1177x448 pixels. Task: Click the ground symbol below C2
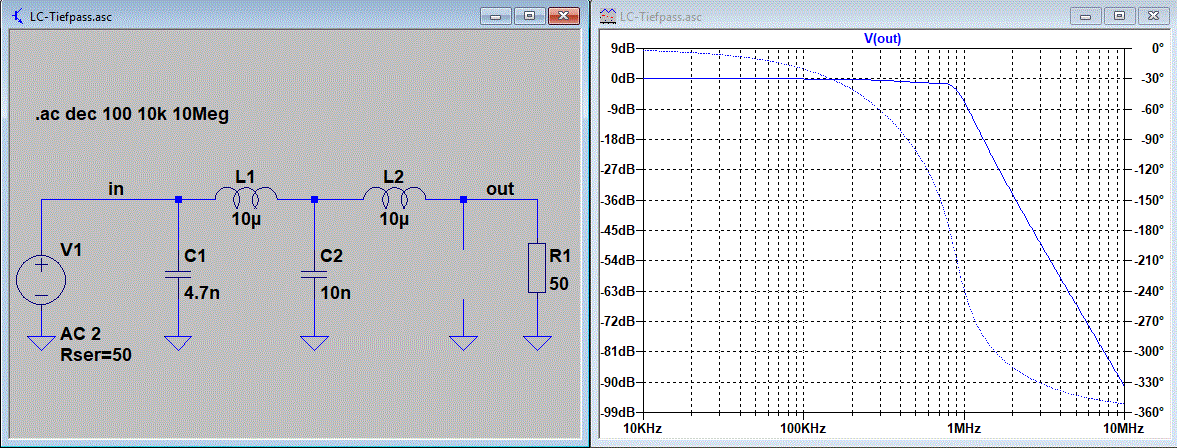[x=315, y=344]
